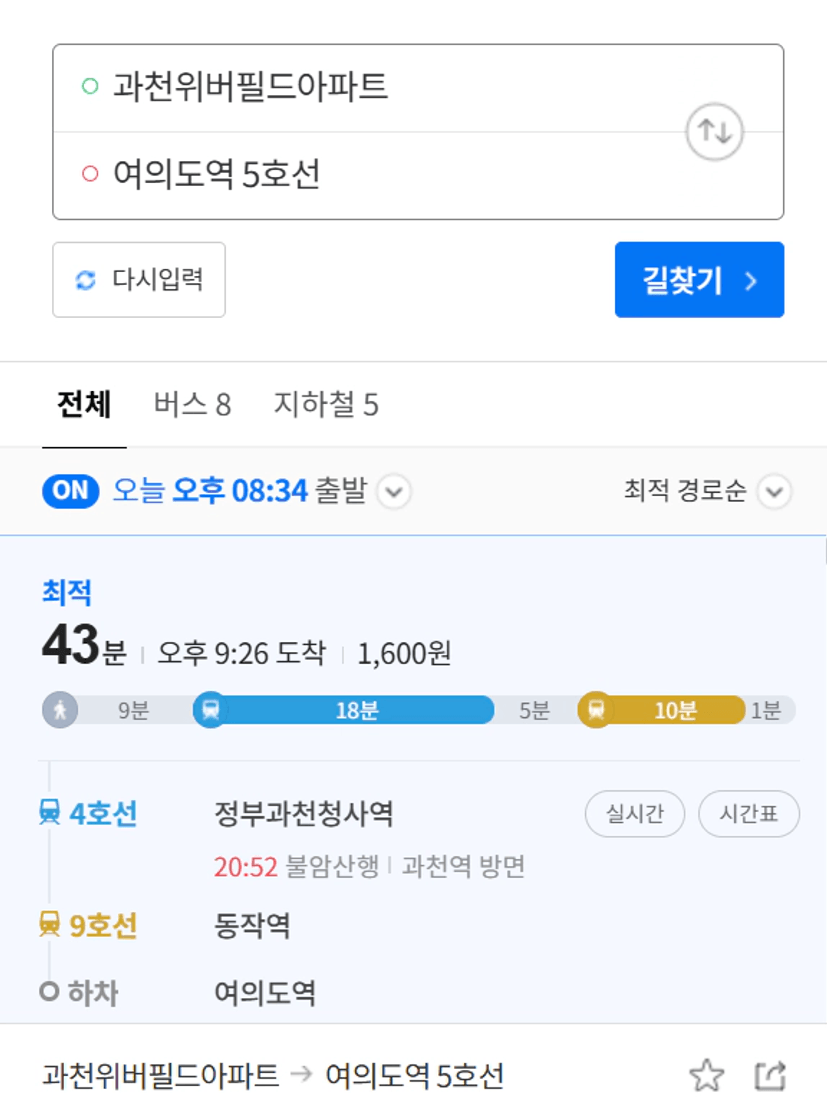827x1120 pixels.
Task: Click the blue Line 4 subway icon on bar
Action: [x=211, y=710]
